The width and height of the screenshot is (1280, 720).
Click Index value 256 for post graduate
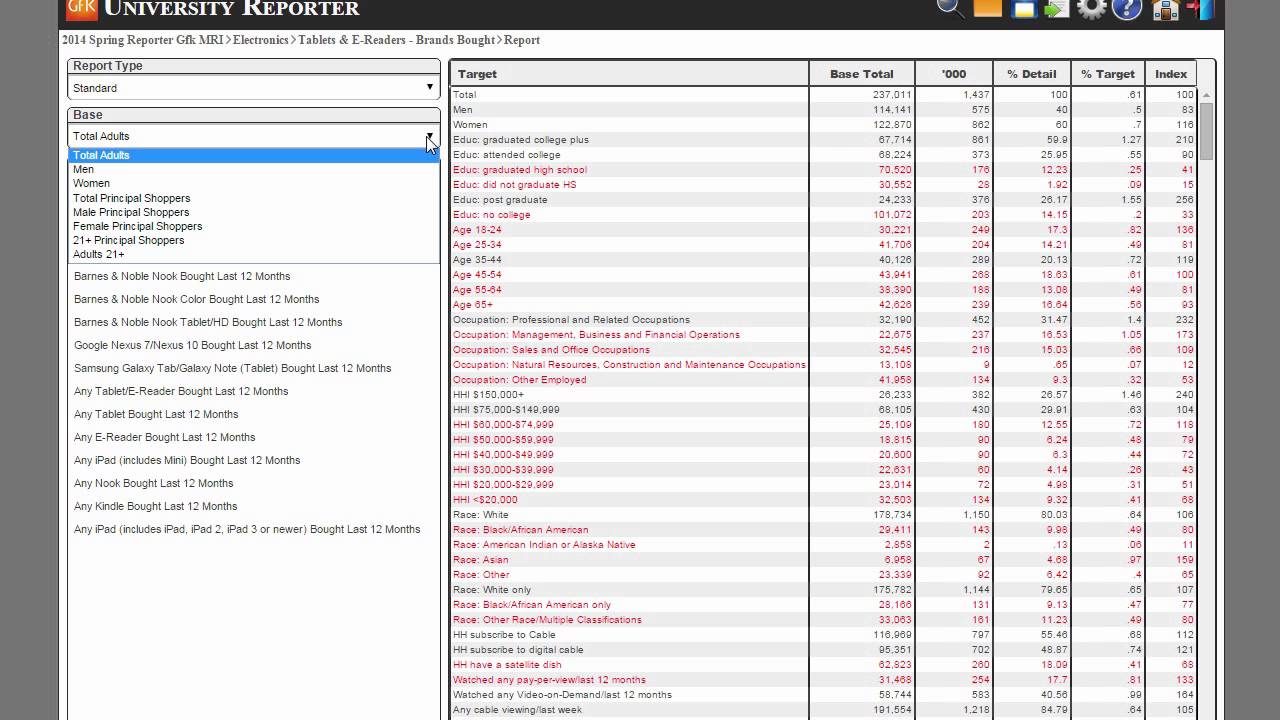point(1185,200)
